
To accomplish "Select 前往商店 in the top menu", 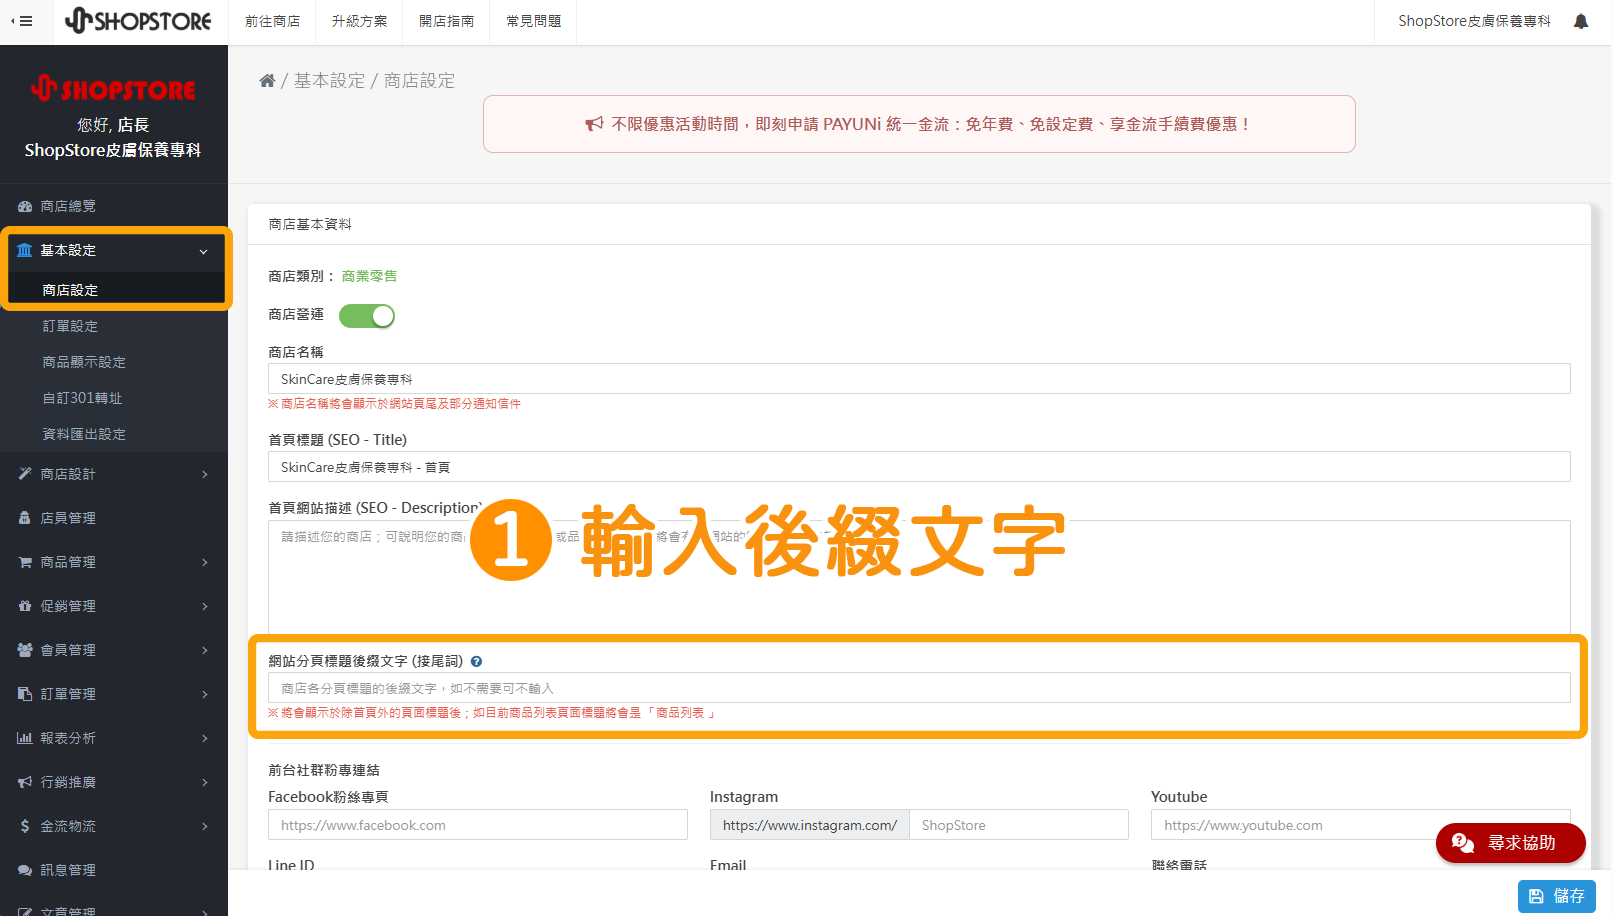I will (x=272, y=20).
